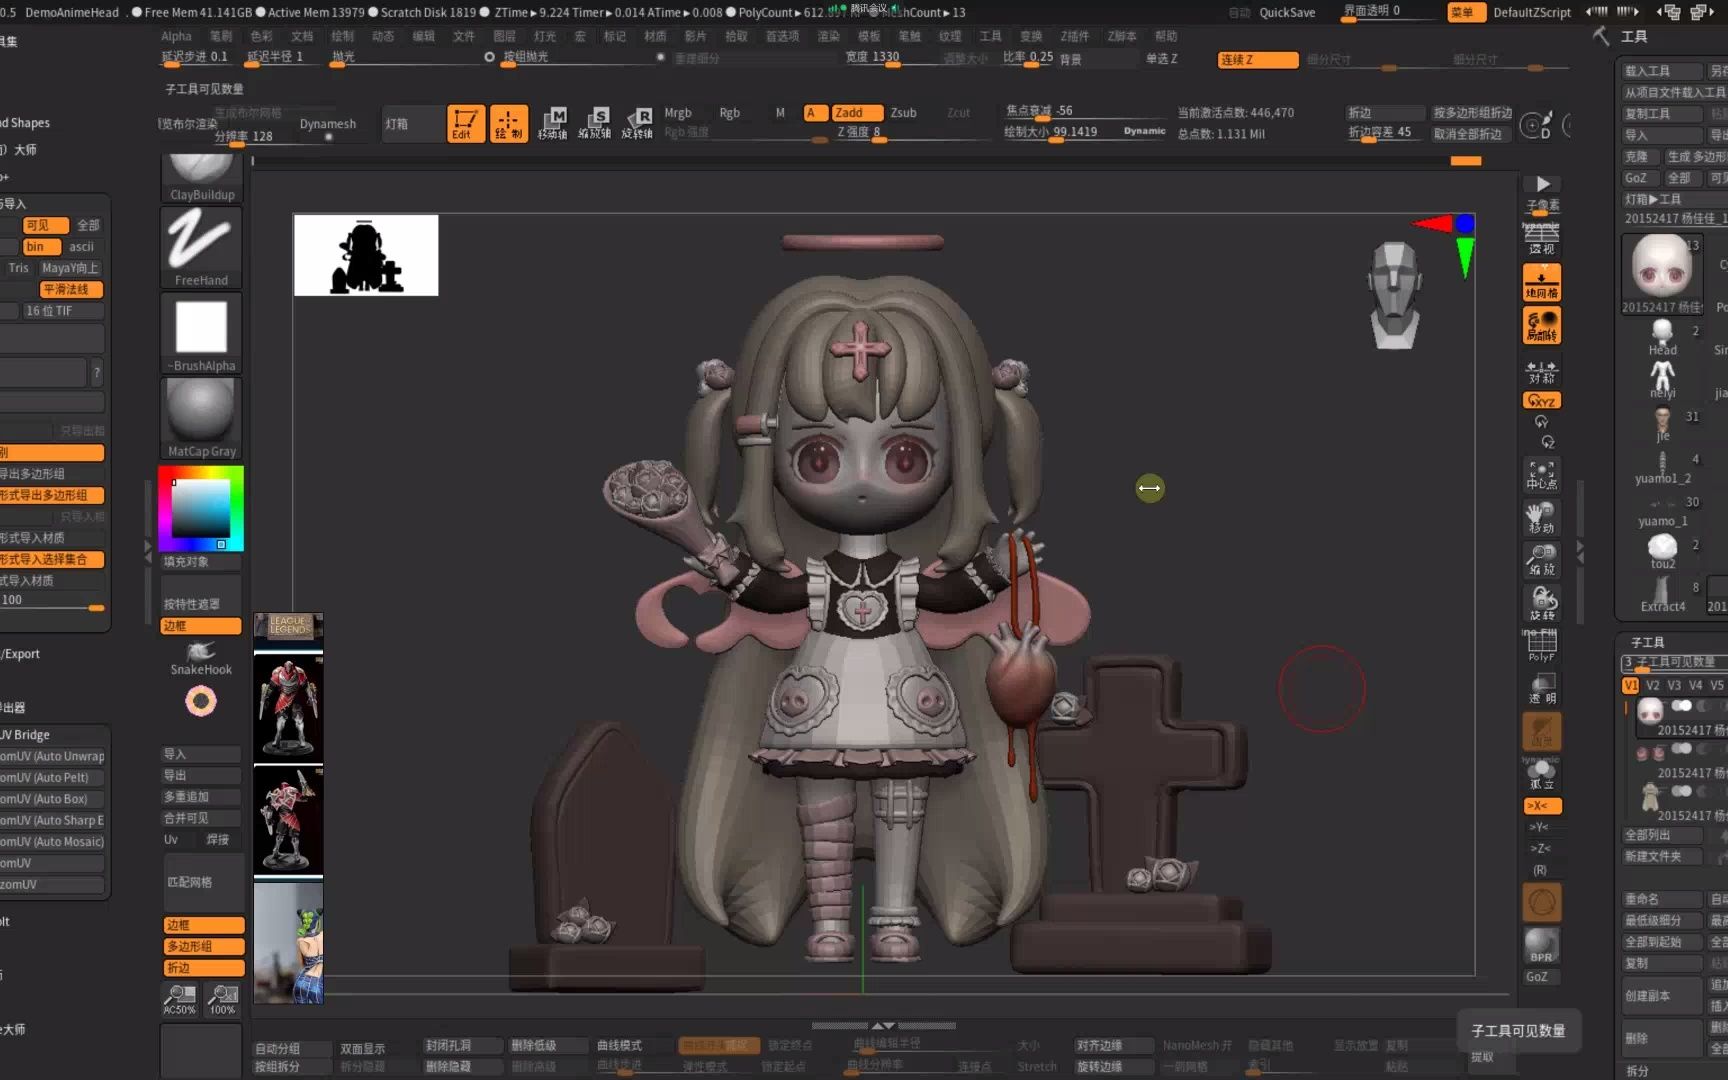
Task: Activate the Edit mode button
Action: coord(466,124)
